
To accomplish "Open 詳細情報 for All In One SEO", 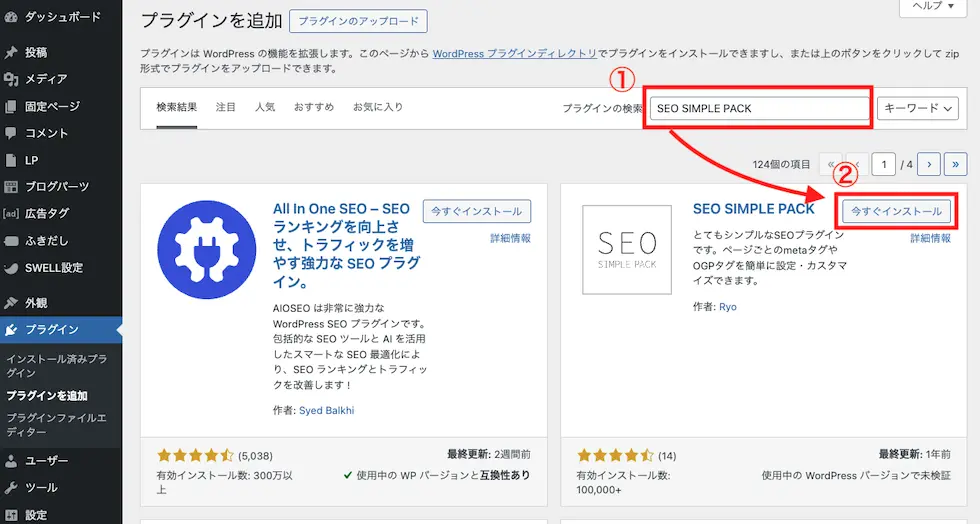I will pyautogui.click(x=511, y=238).
